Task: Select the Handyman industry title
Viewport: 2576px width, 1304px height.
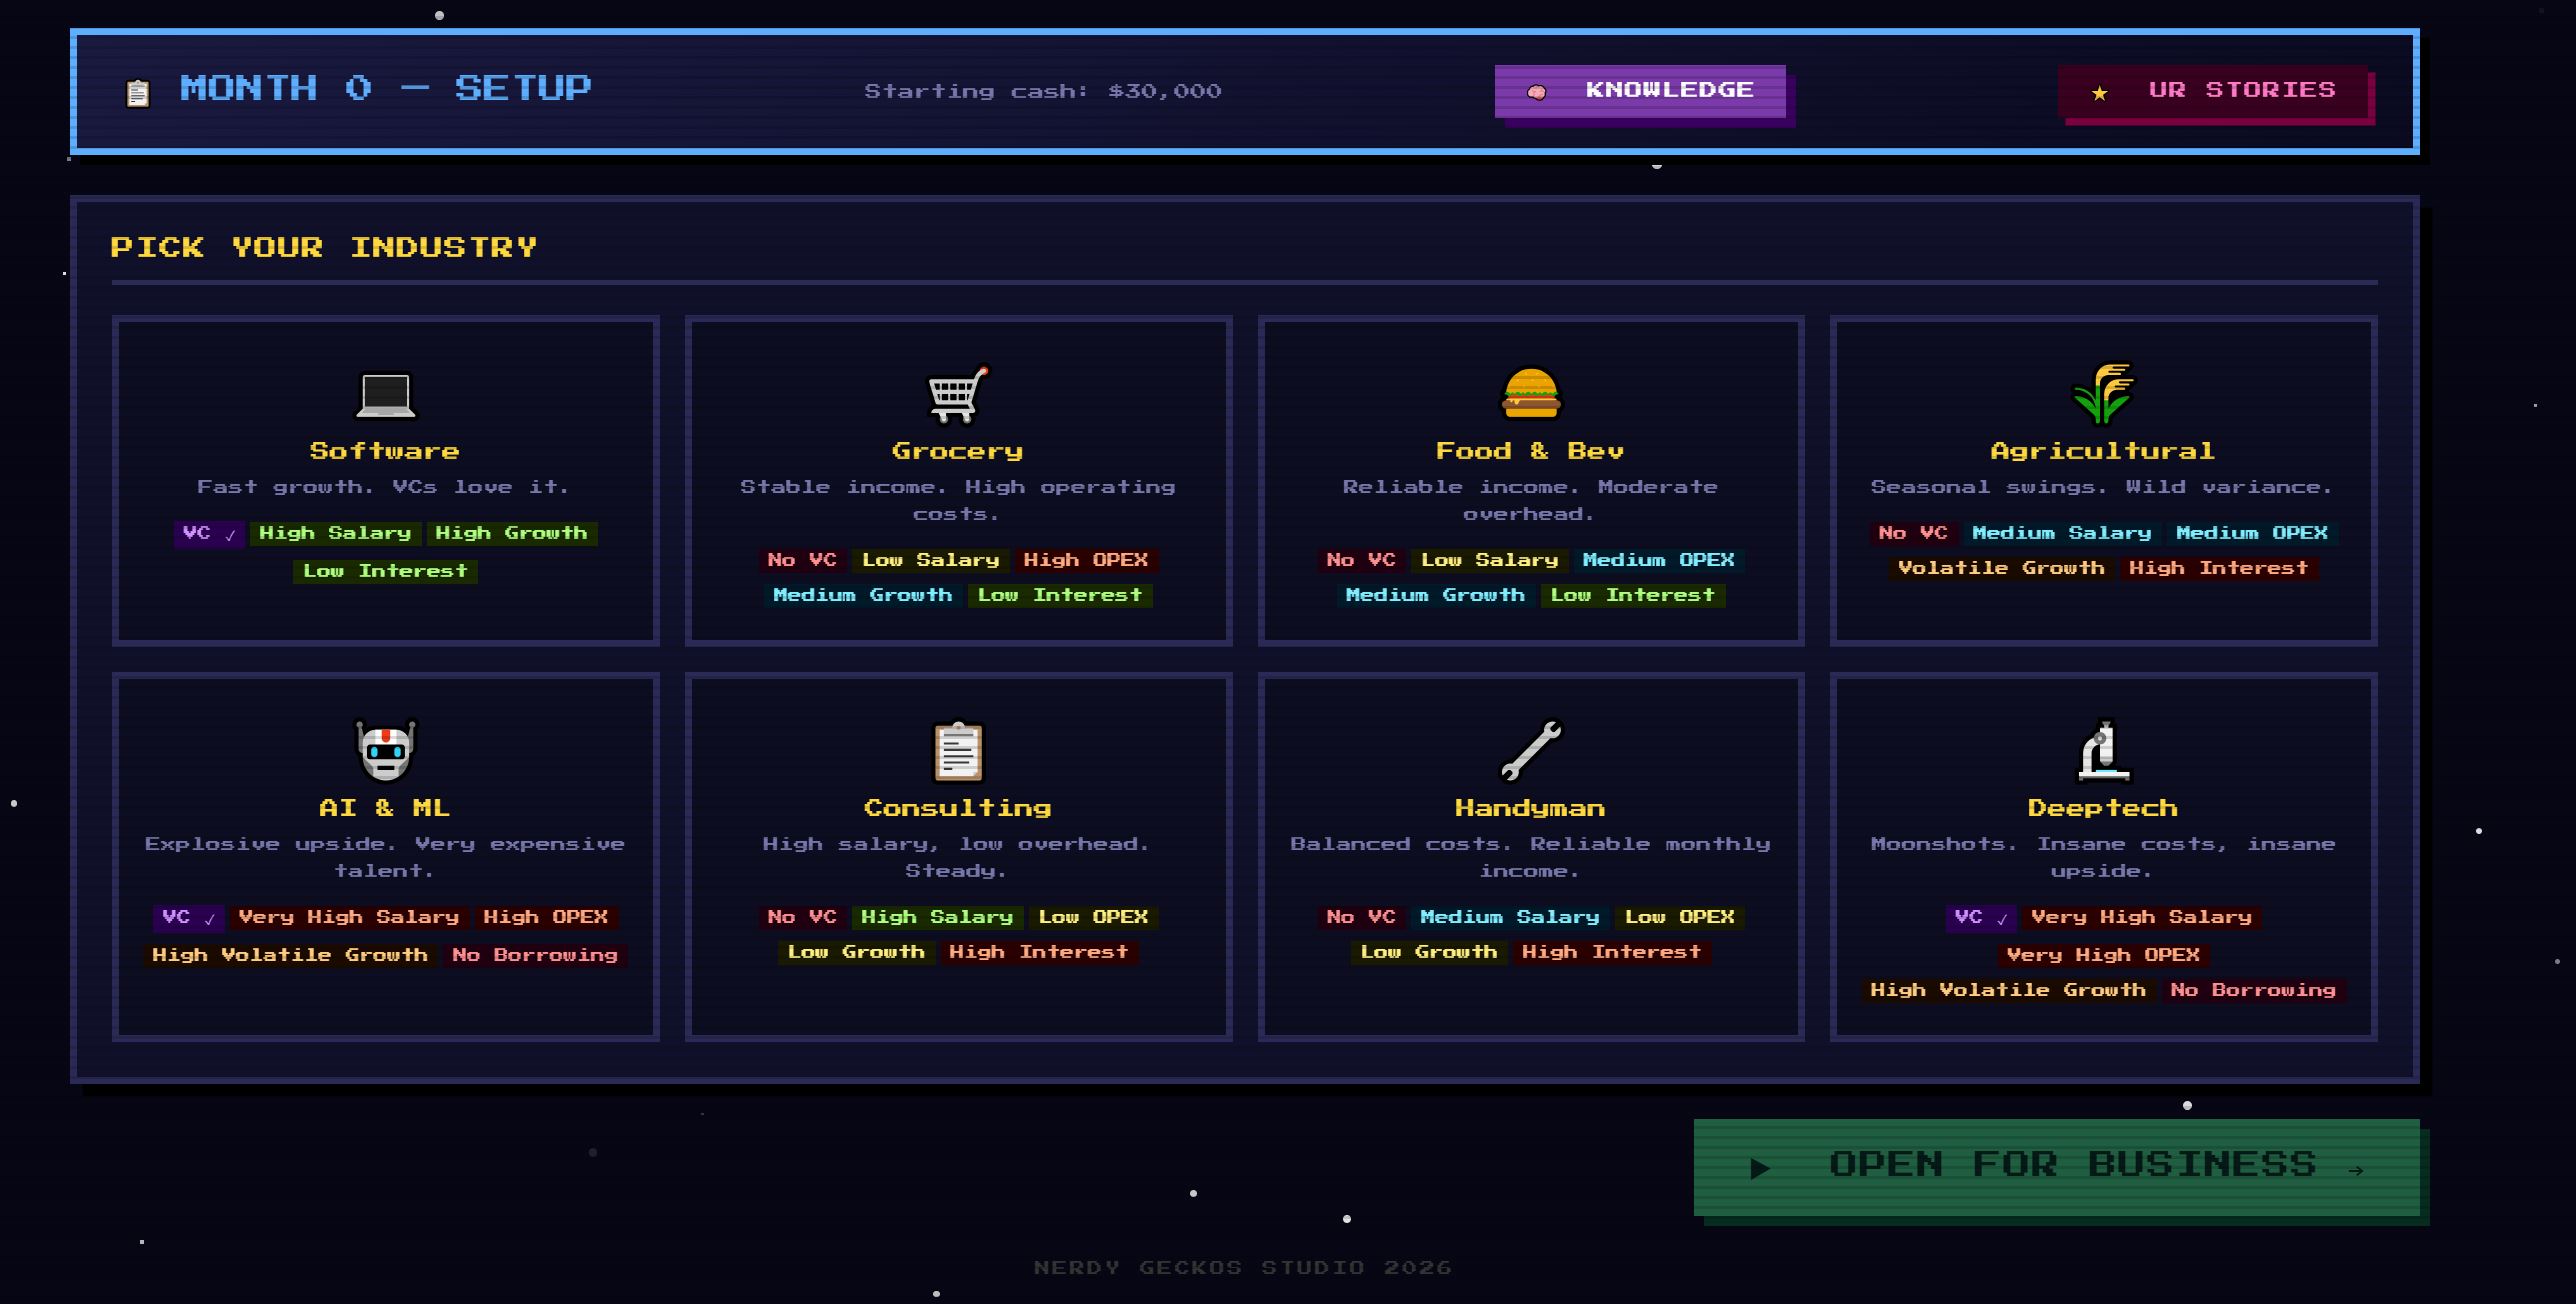Action: (1530, 808)
